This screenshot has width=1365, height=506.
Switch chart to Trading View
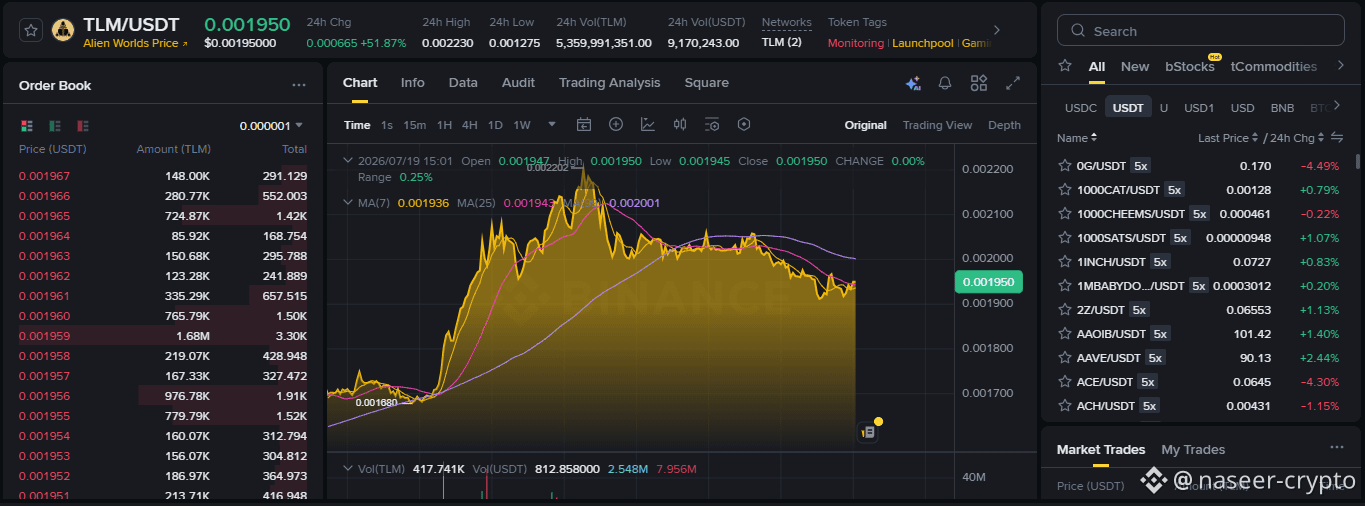coord(937,125)
